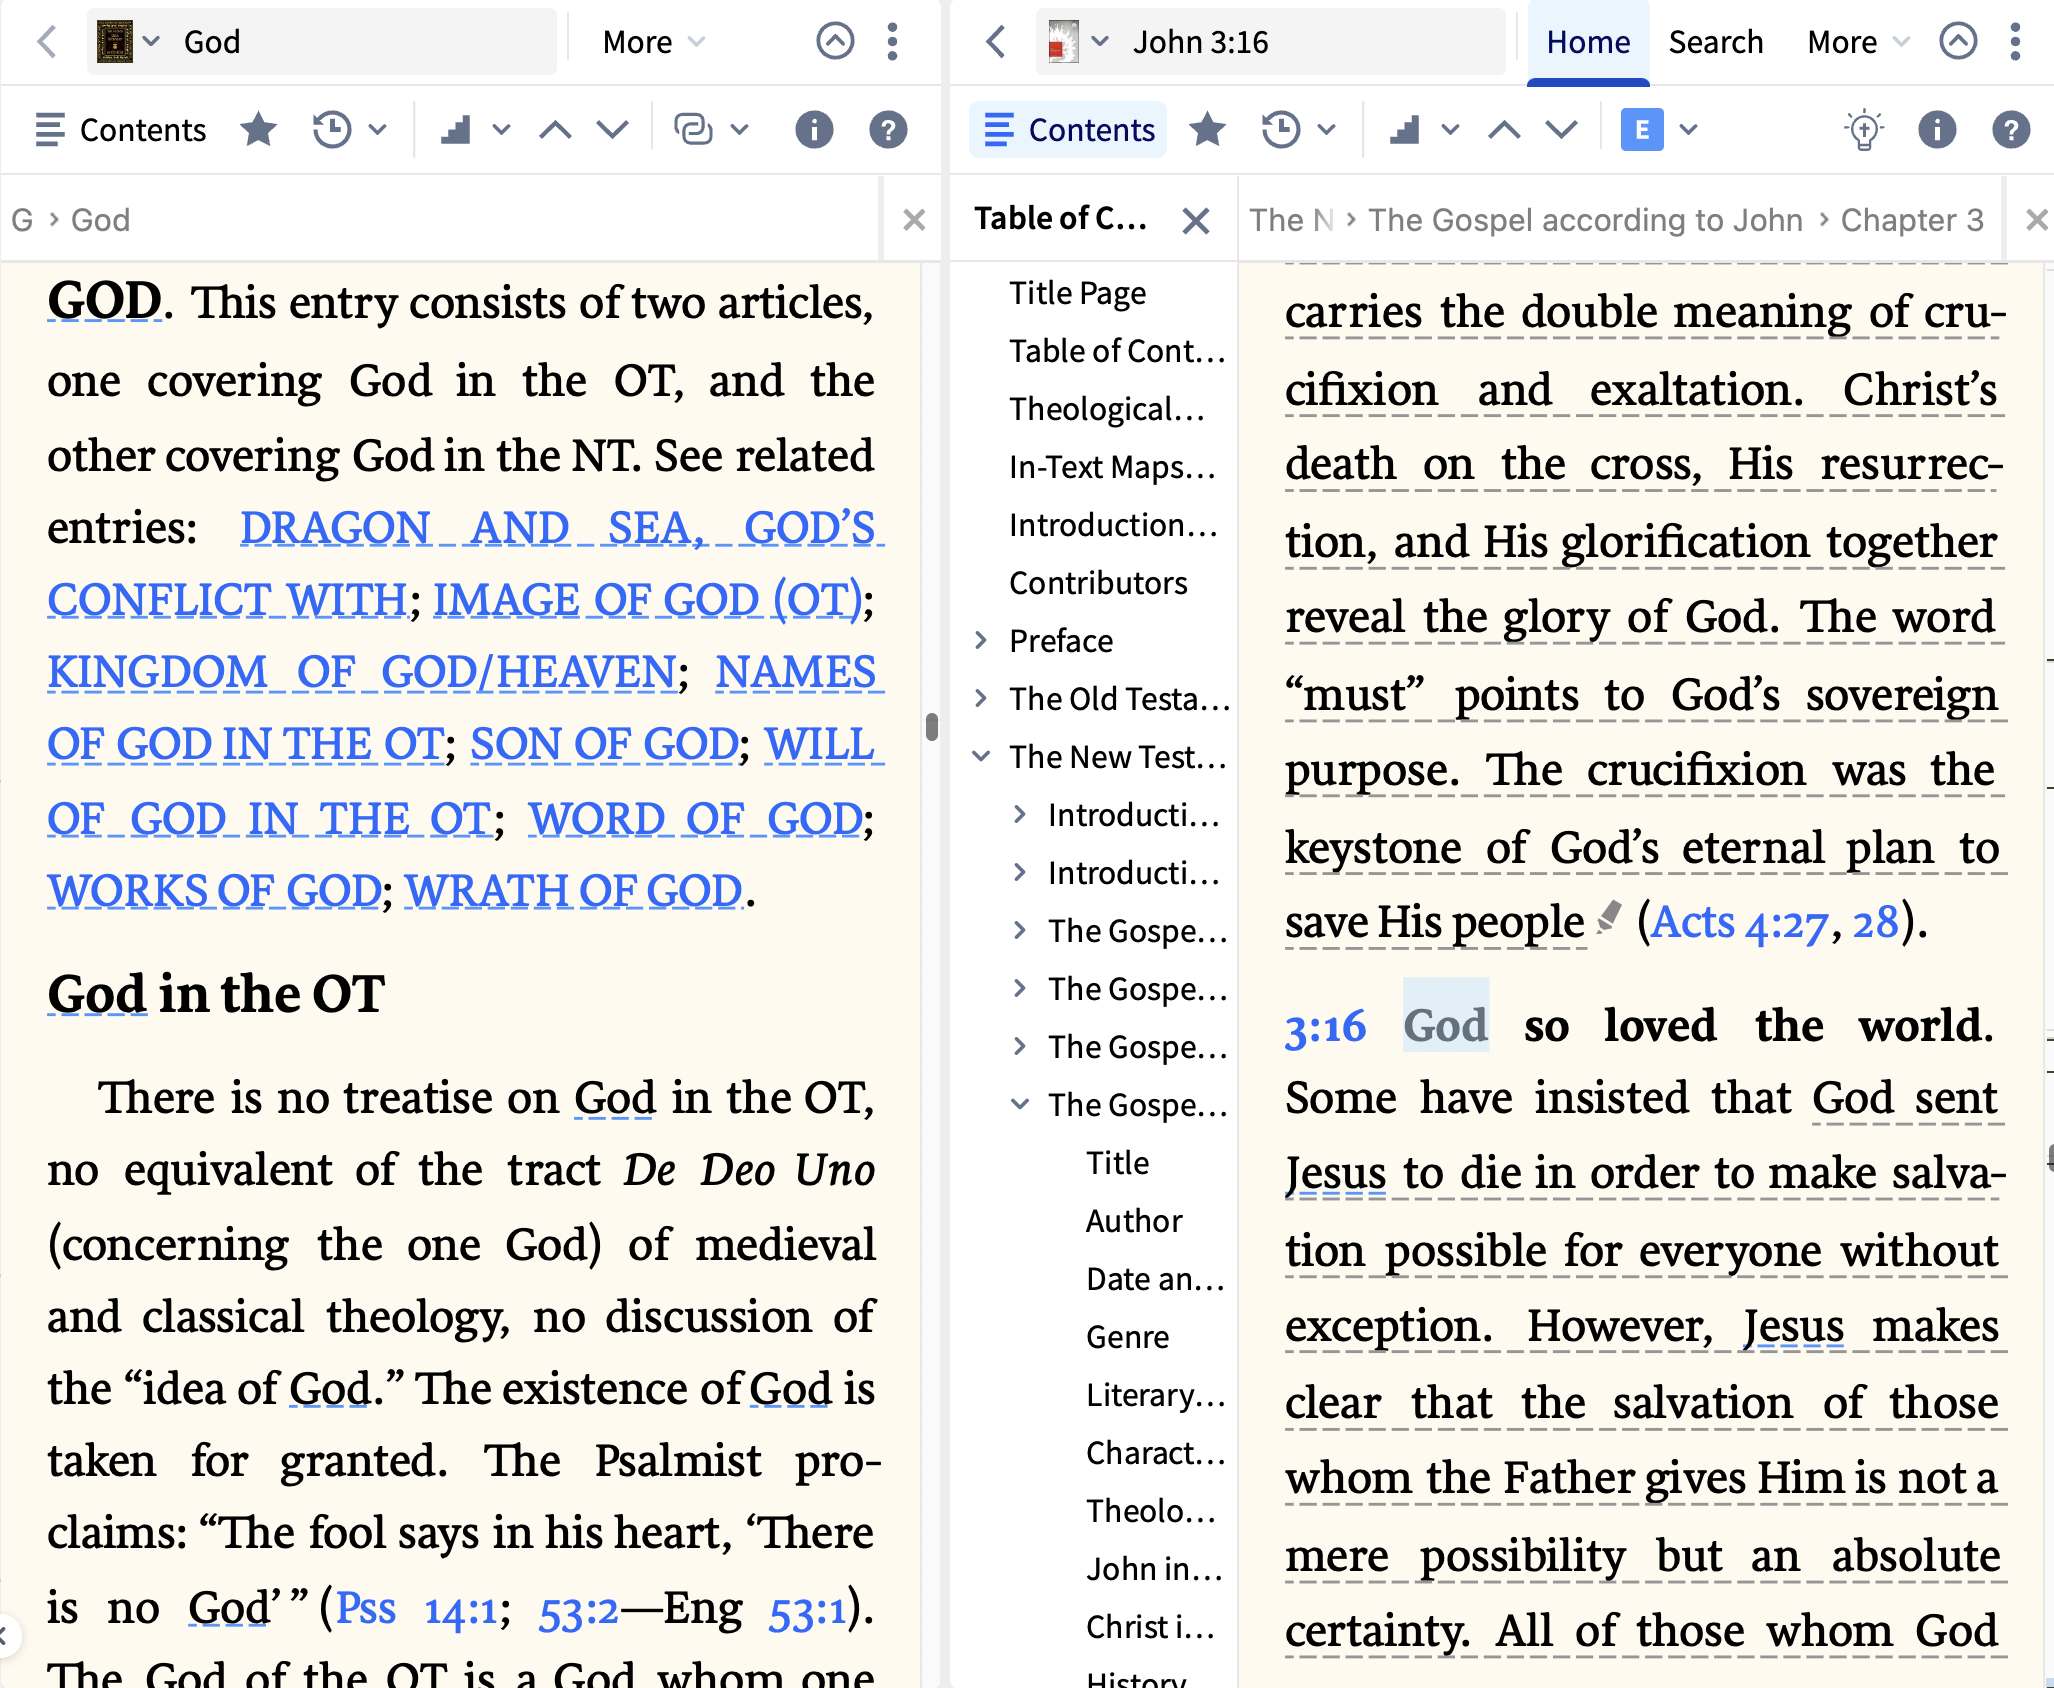The height and width of the screenshot is (1688, 2054).
Task: Open the history clock in left panel
Action: [332, 130]
